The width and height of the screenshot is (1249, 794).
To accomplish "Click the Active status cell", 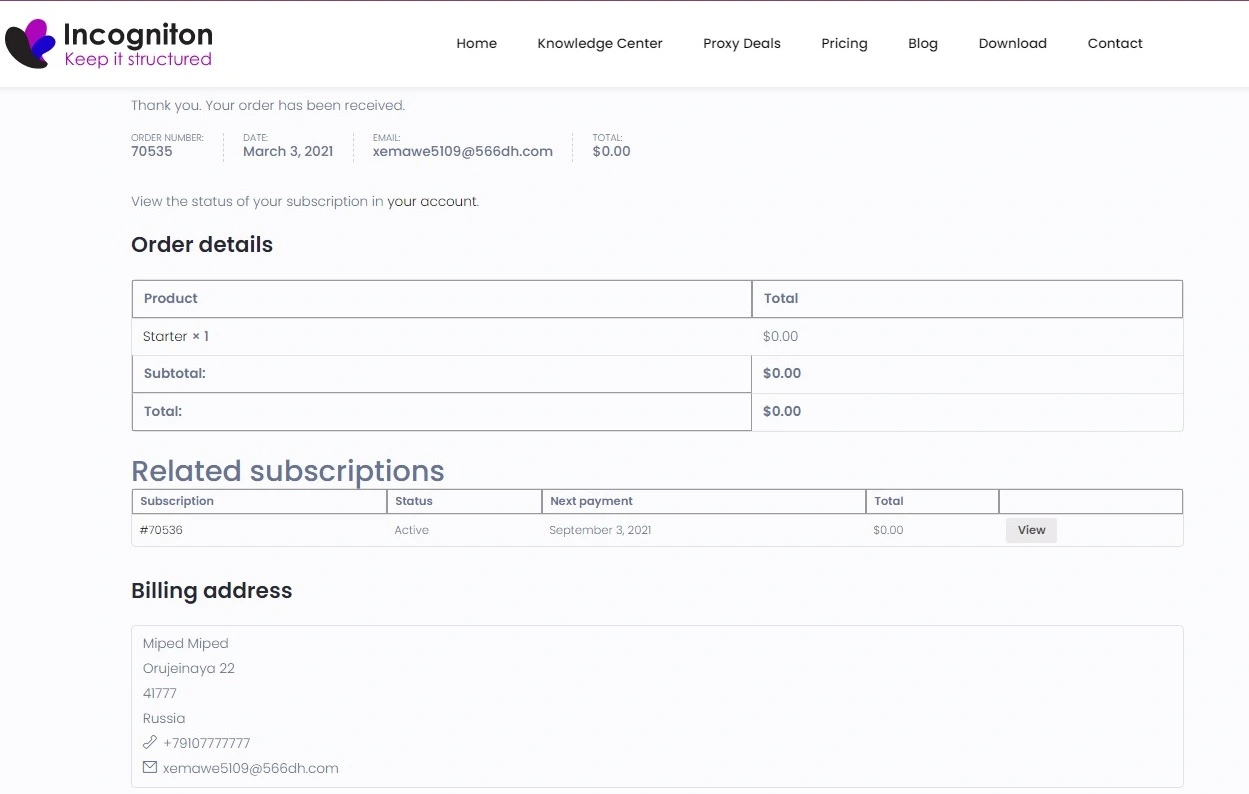I will [412, 530].
